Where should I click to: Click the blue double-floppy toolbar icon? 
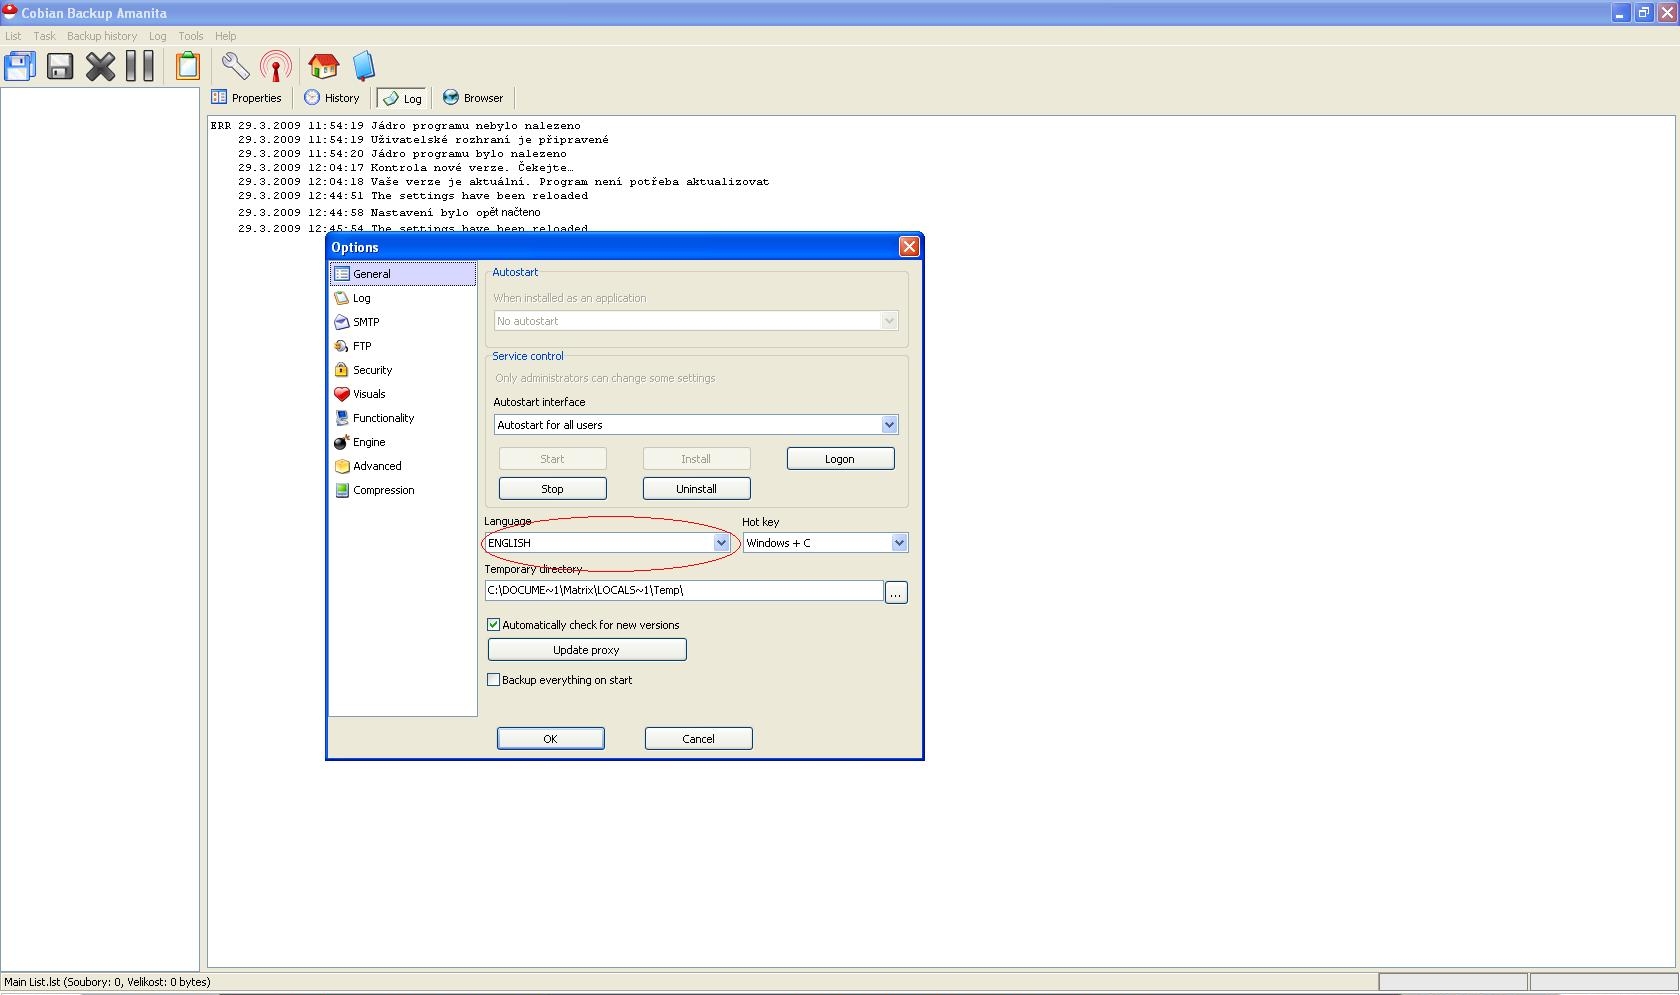click(x=20, y=66)
